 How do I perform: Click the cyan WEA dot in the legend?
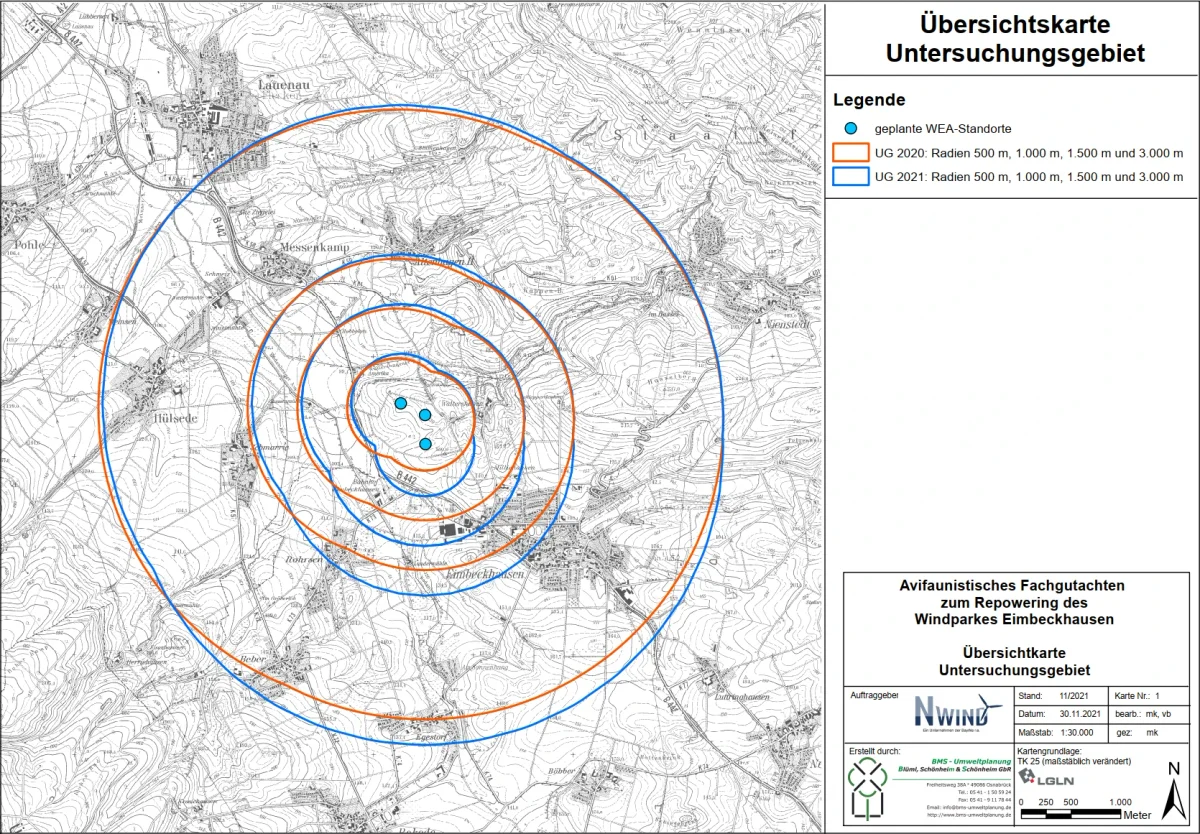pyautogui.click(x=850, y=129)
